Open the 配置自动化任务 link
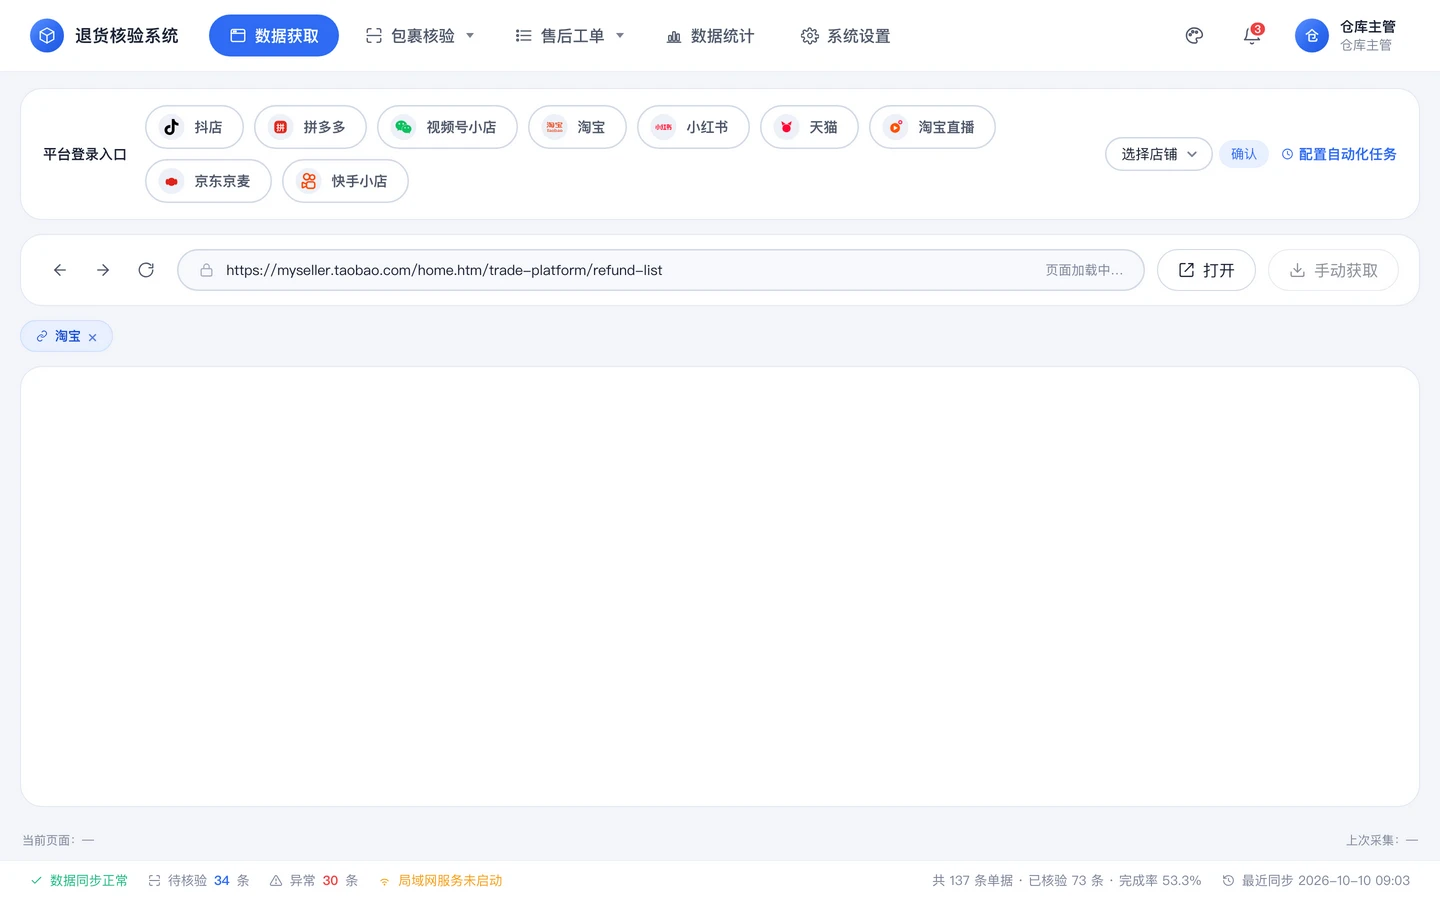 point(1339,154)
